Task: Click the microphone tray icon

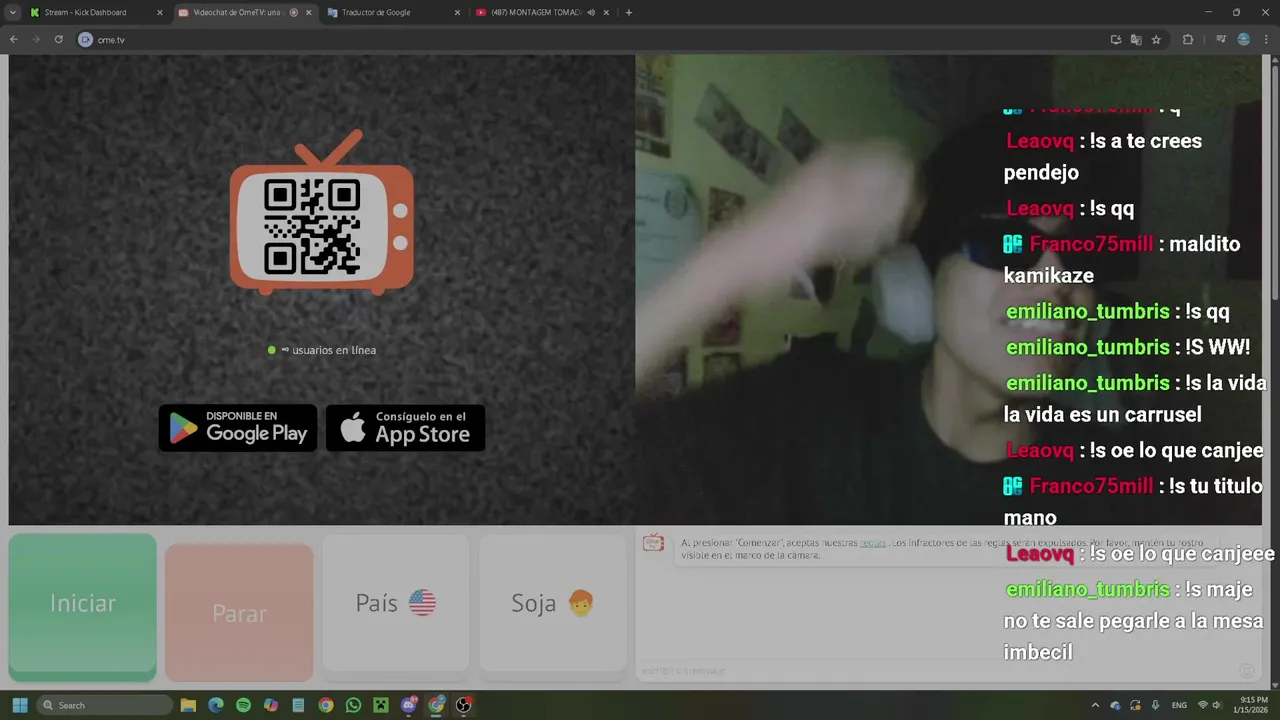Action: [1156, 705]
